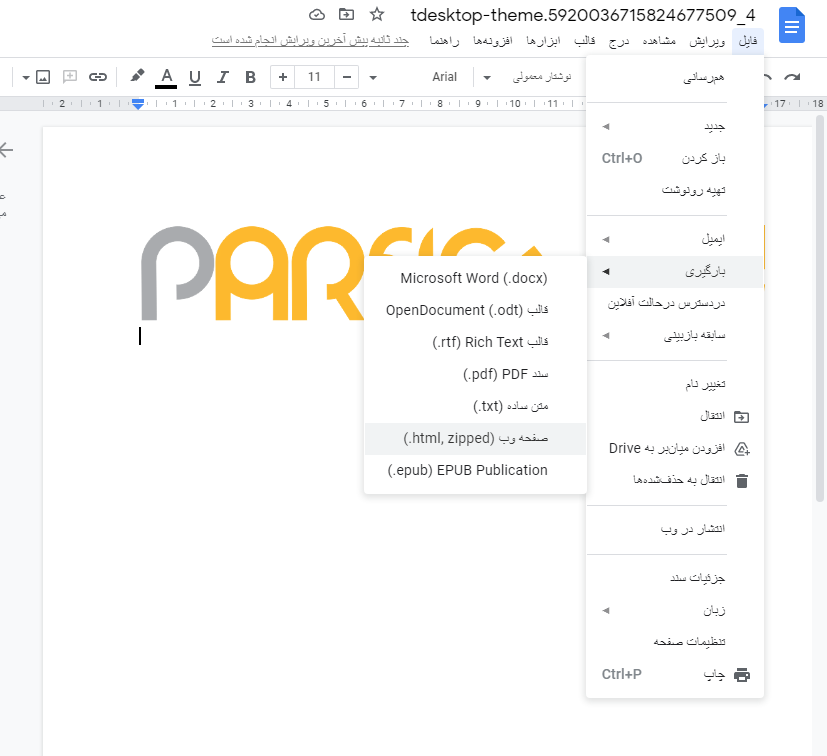827x756 pixels.
Task: Open dropdown arrow beside font size
Action: (x=373, y=78)
